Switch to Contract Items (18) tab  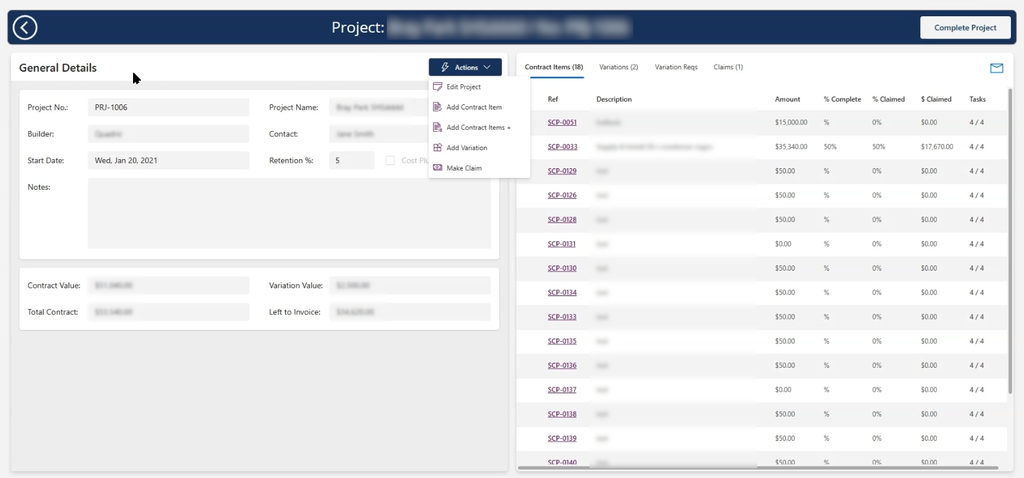[x=554, y=67]
